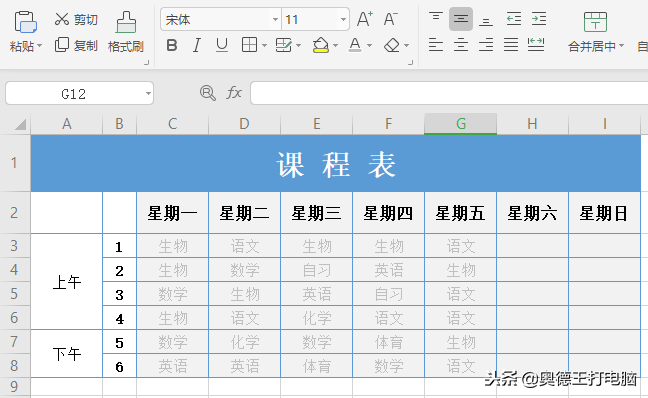Screen dimensions: 648x398
Task: Select row 9 header
Action: pos(15,387)
